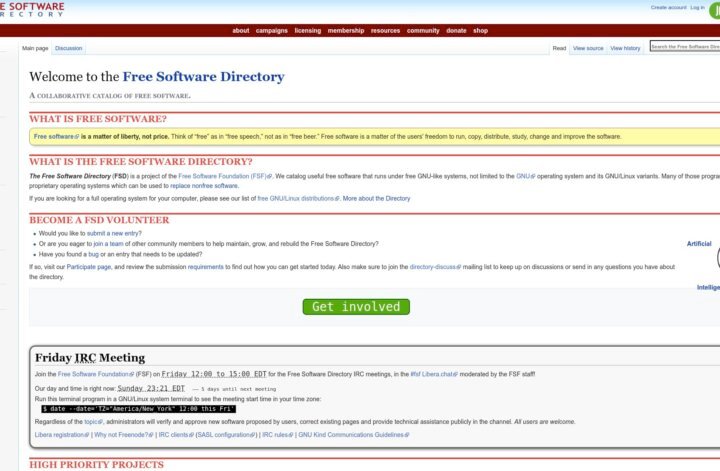Viewport: 720px width, 471px height.
Task: Open the 'campaigns' navigation item
Action: 271,31
